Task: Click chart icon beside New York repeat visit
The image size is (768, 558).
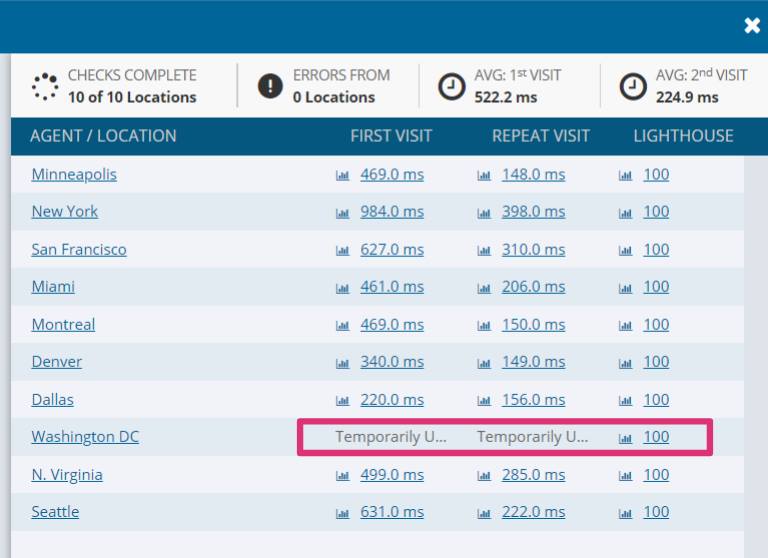Action: pos(485,212)
